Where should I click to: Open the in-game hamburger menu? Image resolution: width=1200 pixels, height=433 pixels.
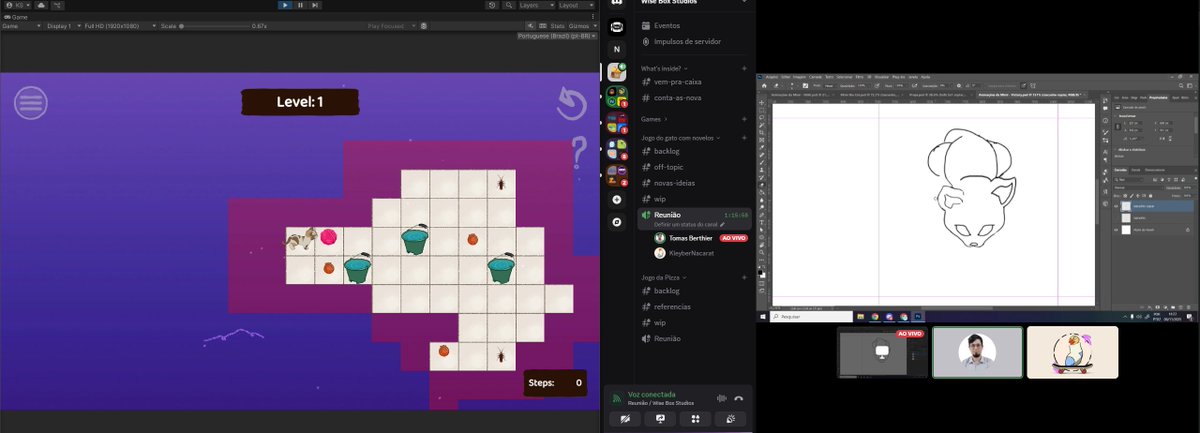click(31, 102)
